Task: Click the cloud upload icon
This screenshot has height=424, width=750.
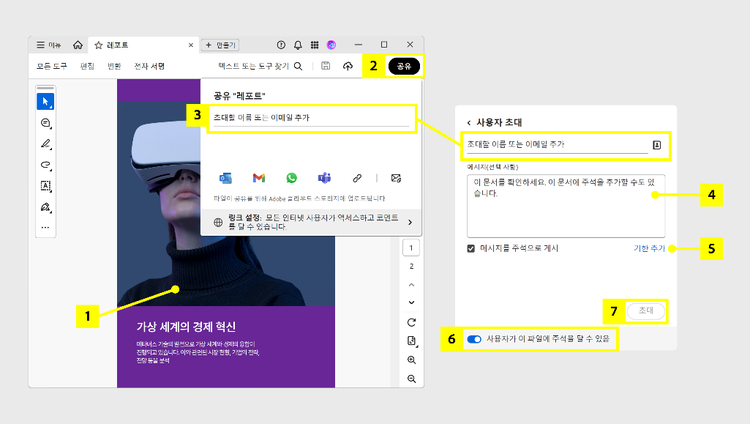Action: click(348, 66)
